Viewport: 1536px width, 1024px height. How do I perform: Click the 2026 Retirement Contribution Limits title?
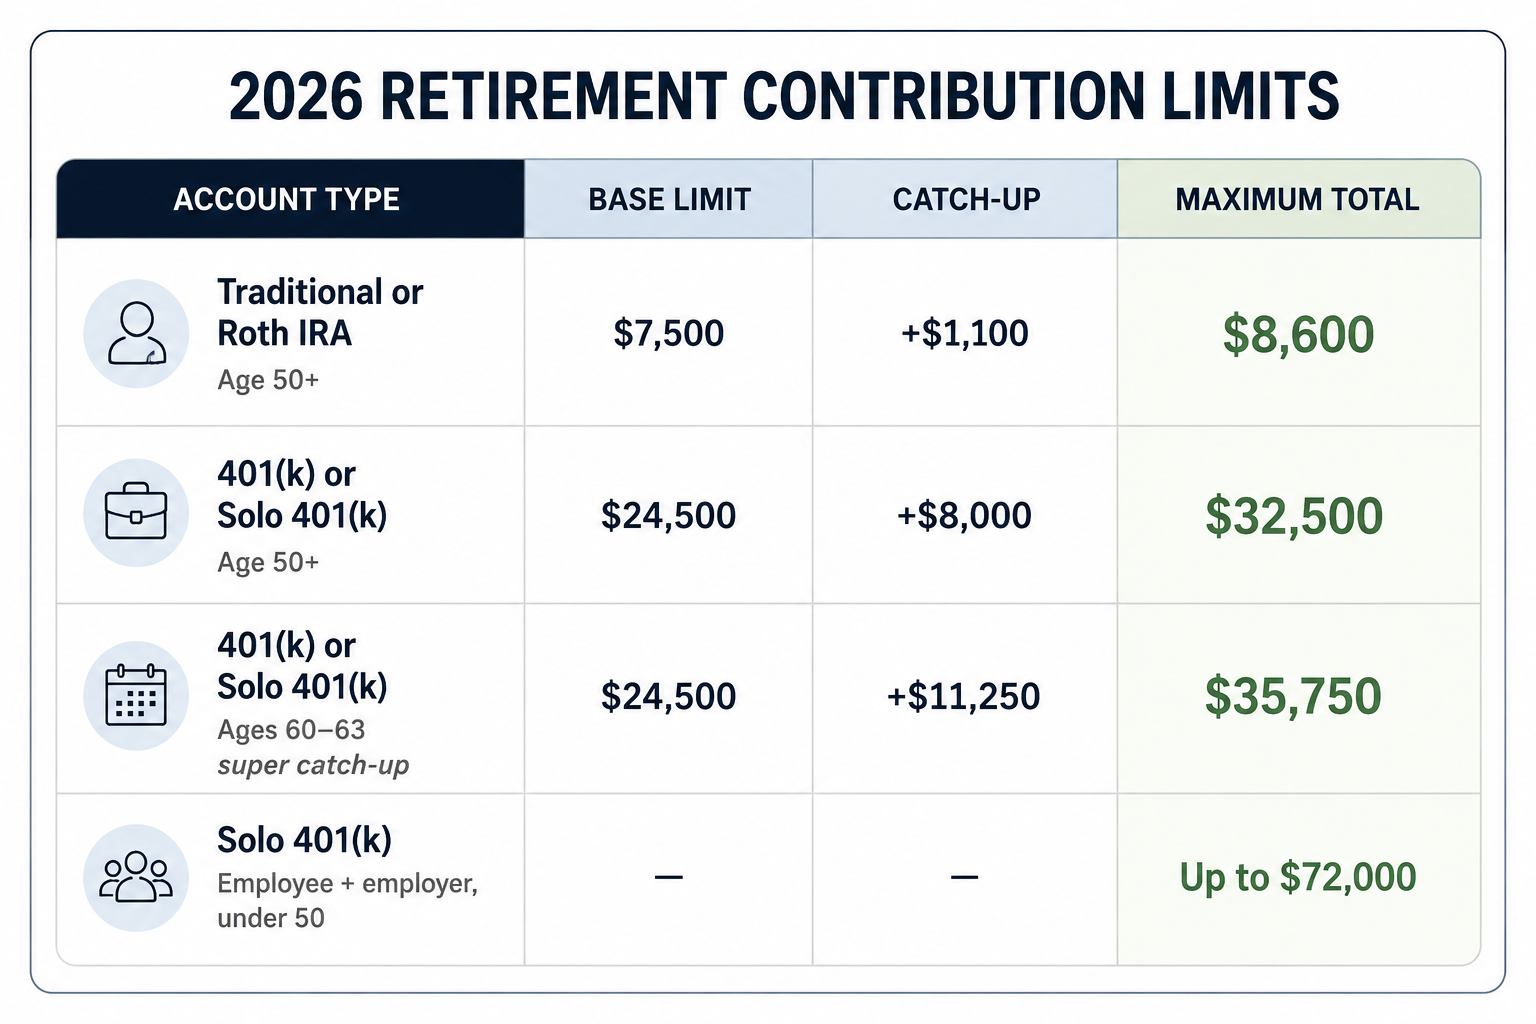click(x=783, y=97)
